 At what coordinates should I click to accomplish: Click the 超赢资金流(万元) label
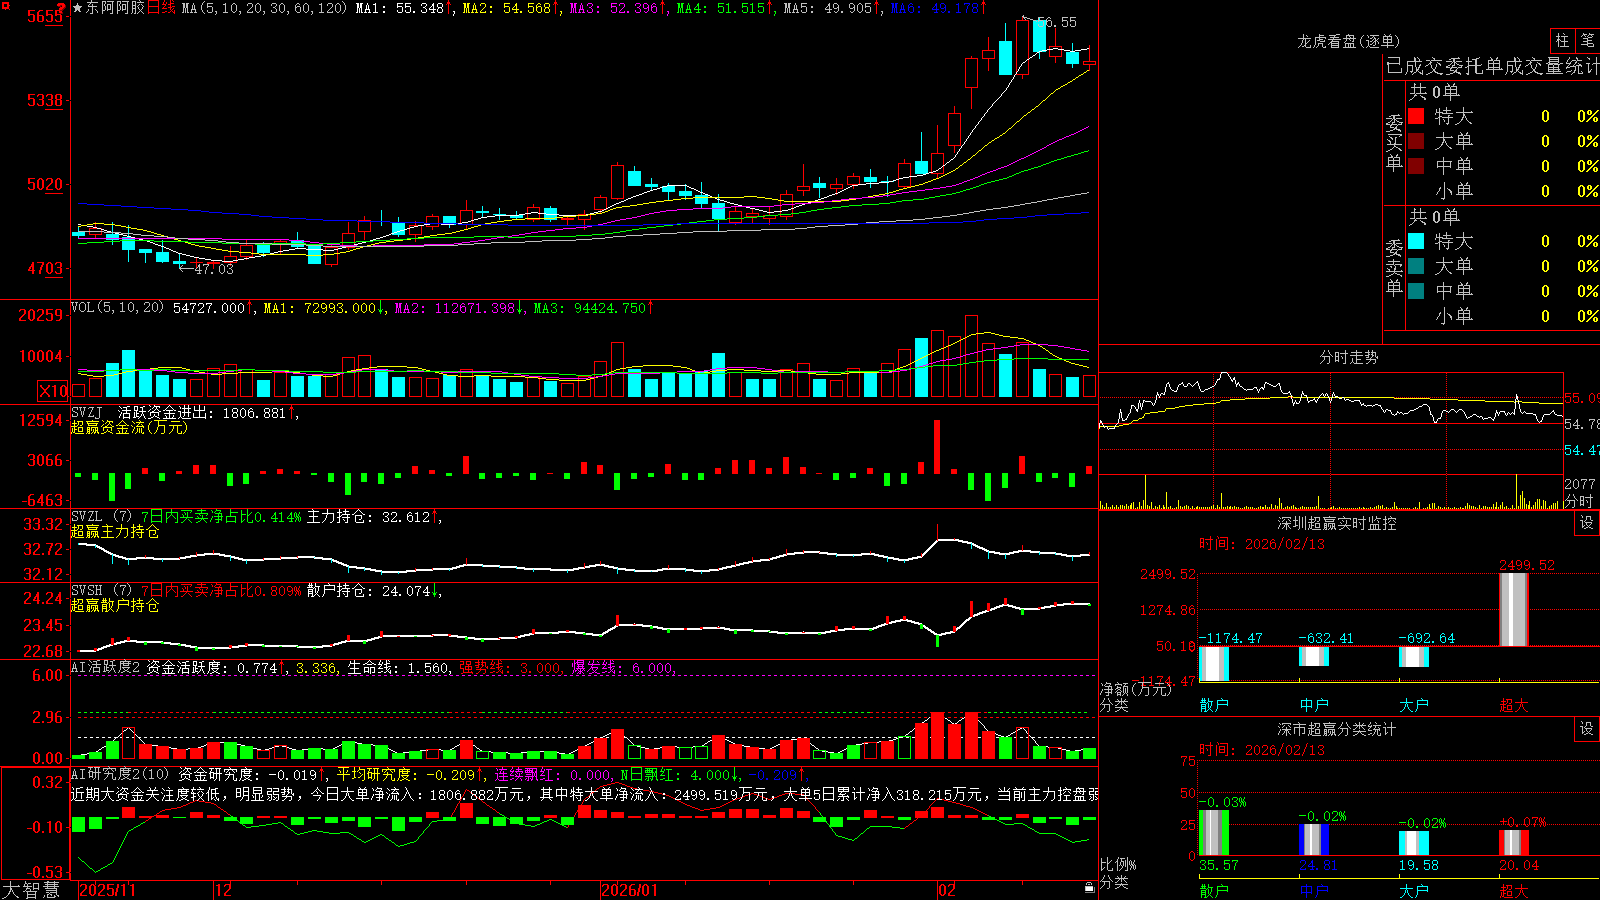coord(129,427)
